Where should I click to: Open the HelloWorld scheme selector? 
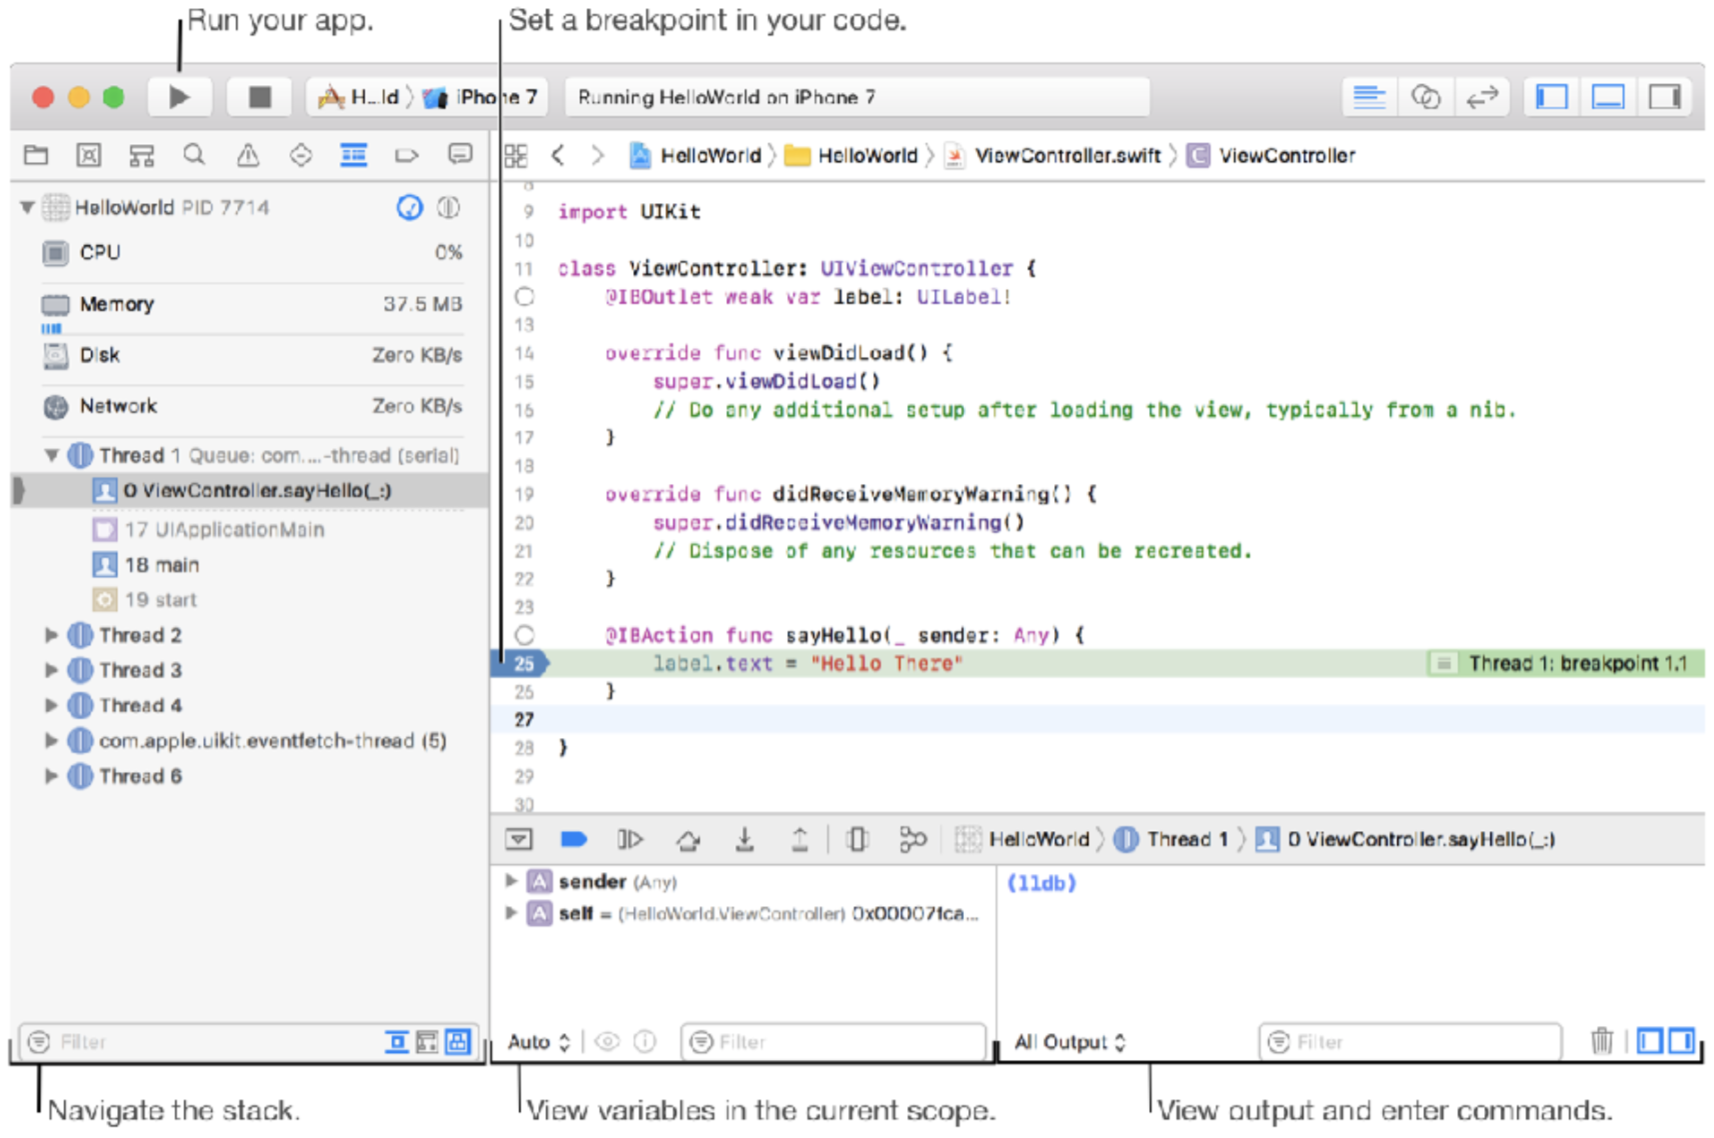pos(359,97)
